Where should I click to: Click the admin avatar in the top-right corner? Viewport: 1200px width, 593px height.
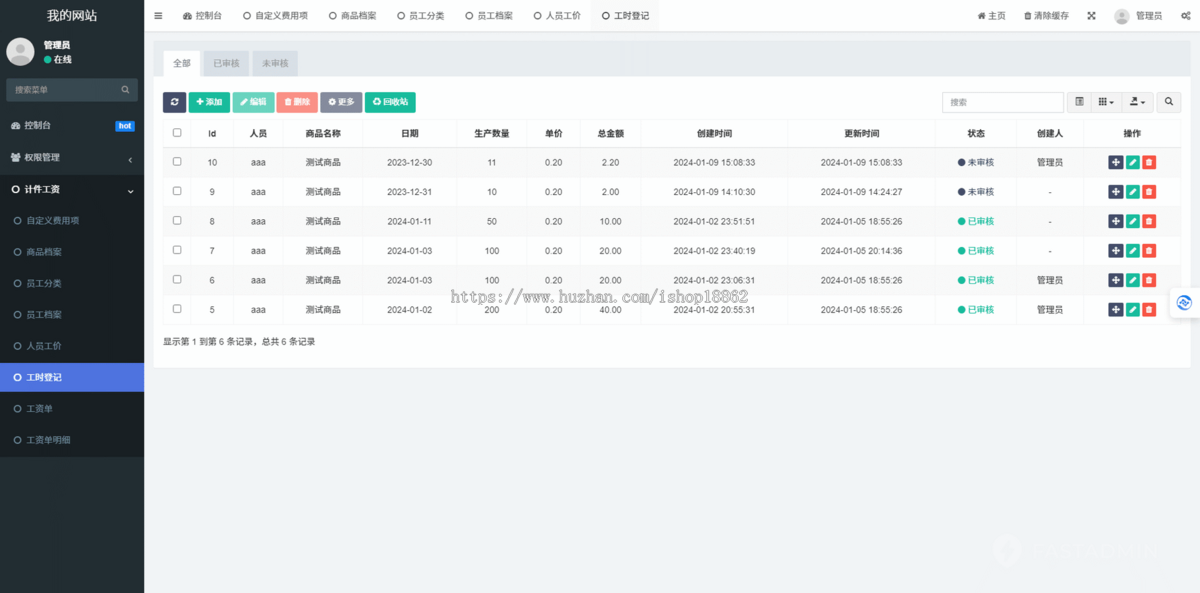(1121, 15)
